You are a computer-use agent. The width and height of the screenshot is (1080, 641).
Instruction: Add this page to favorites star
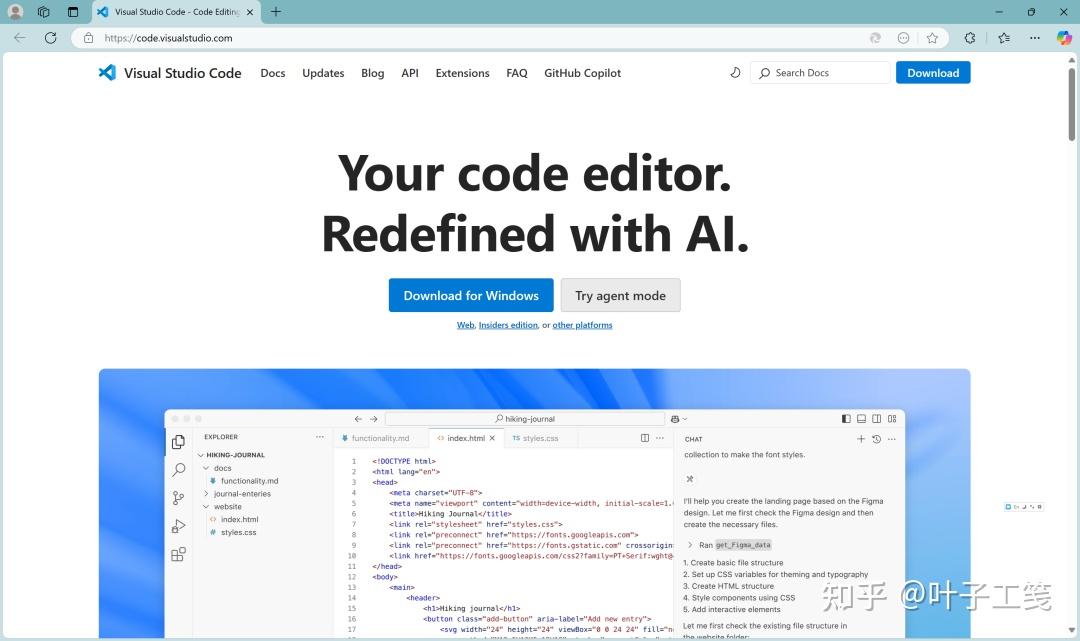point(932,38)
